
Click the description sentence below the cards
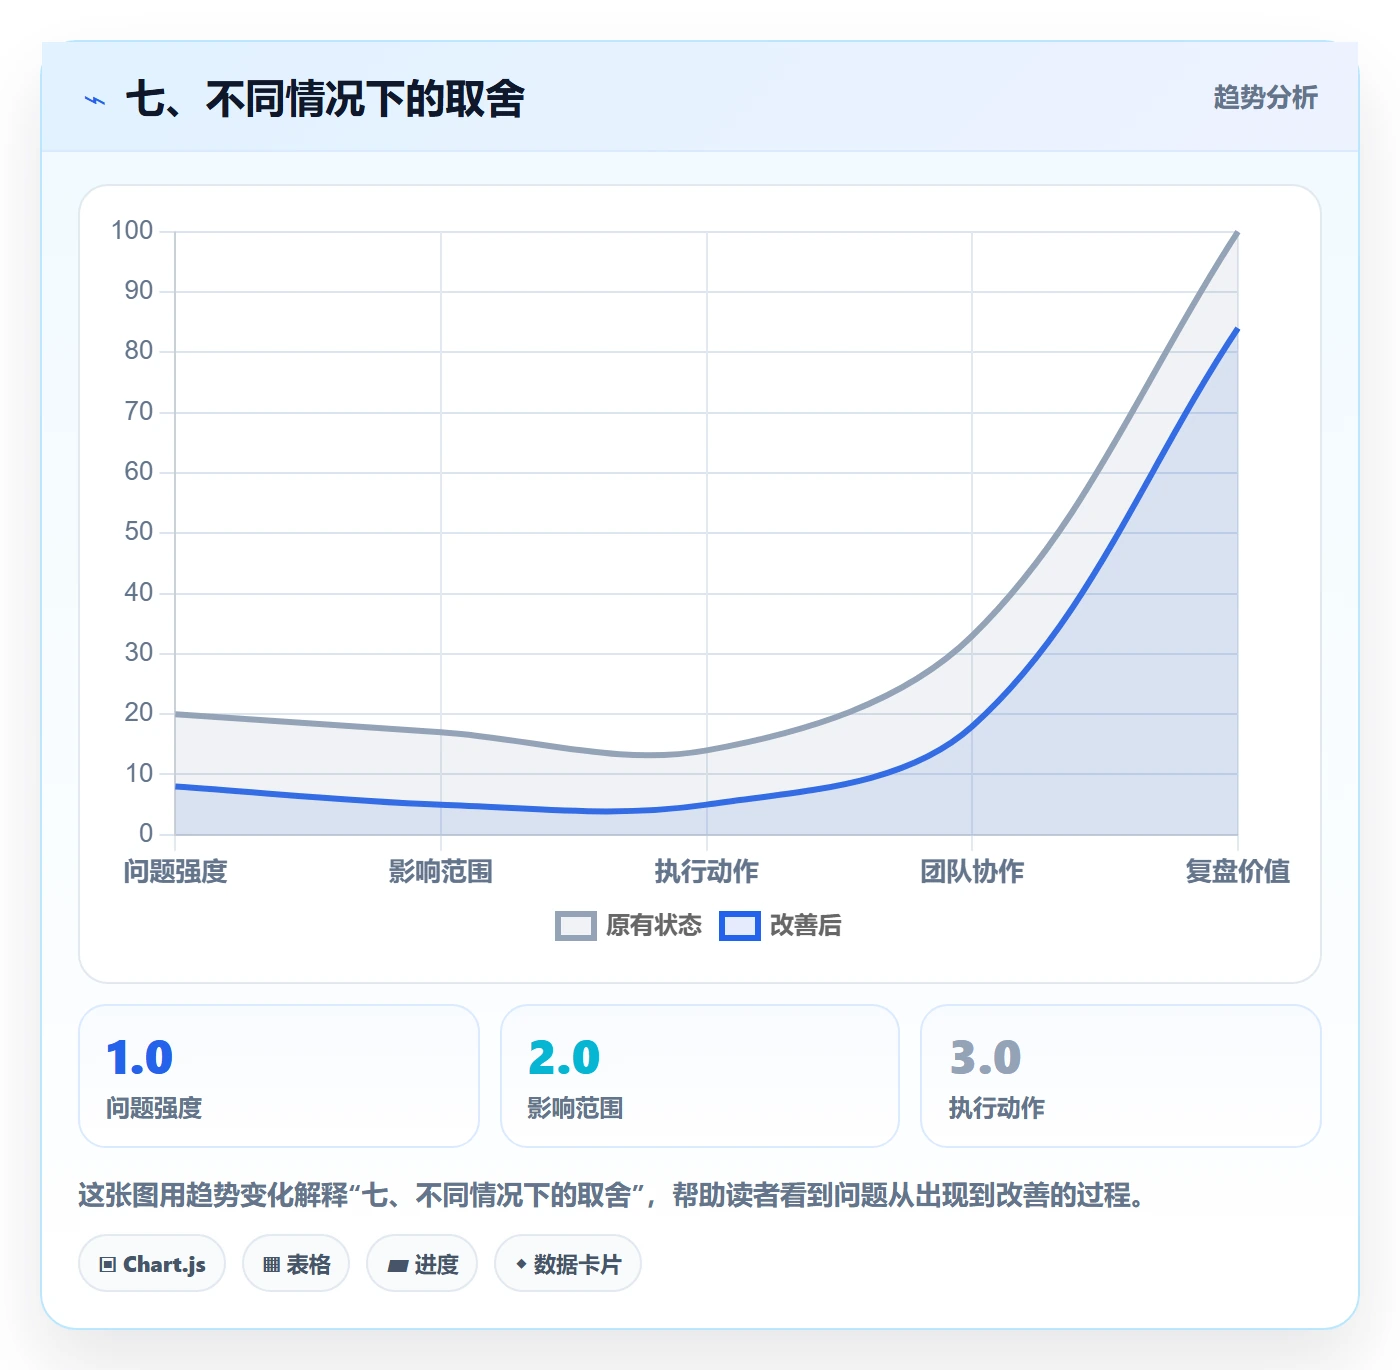(612, 1195)
